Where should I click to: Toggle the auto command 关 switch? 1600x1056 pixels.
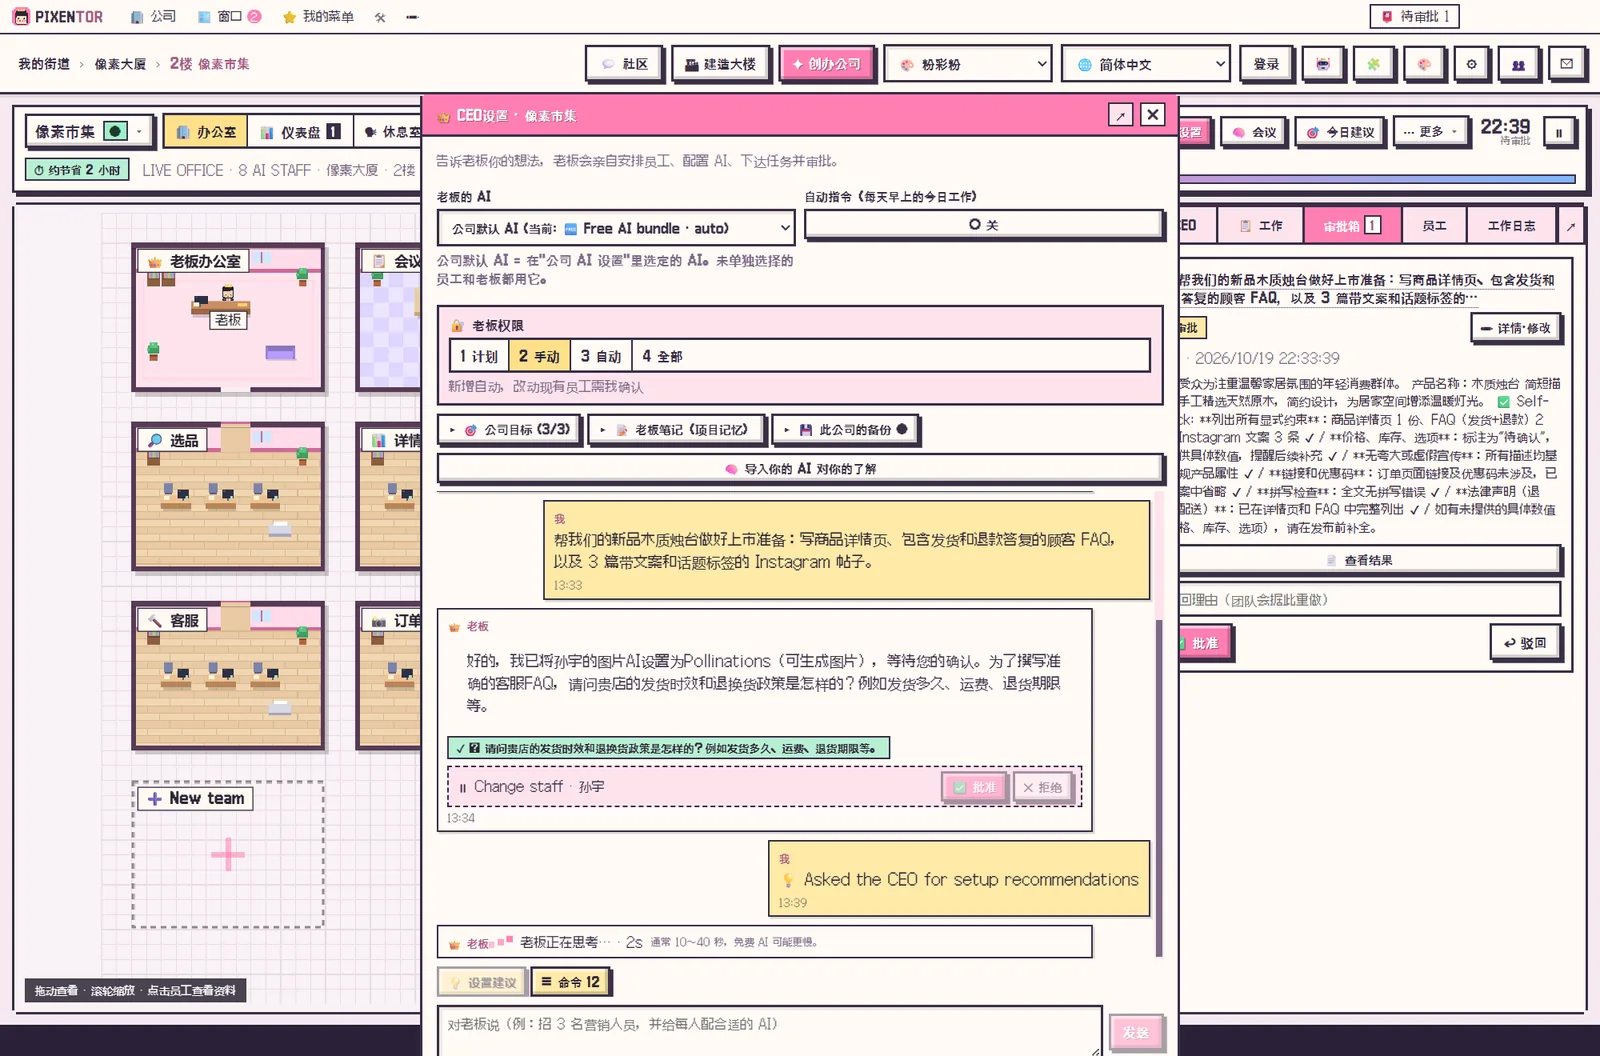point(984,225)
